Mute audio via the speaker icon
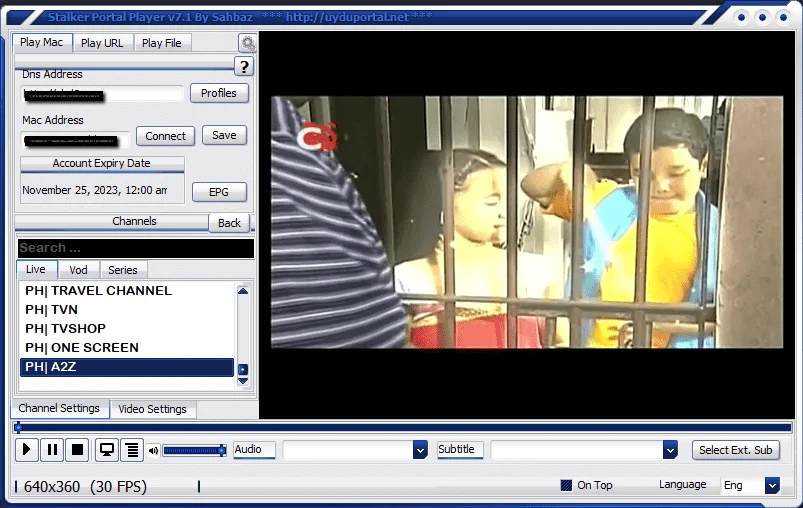Image resolution: width=803 pixels, height=508 pixels. [153, 451]
